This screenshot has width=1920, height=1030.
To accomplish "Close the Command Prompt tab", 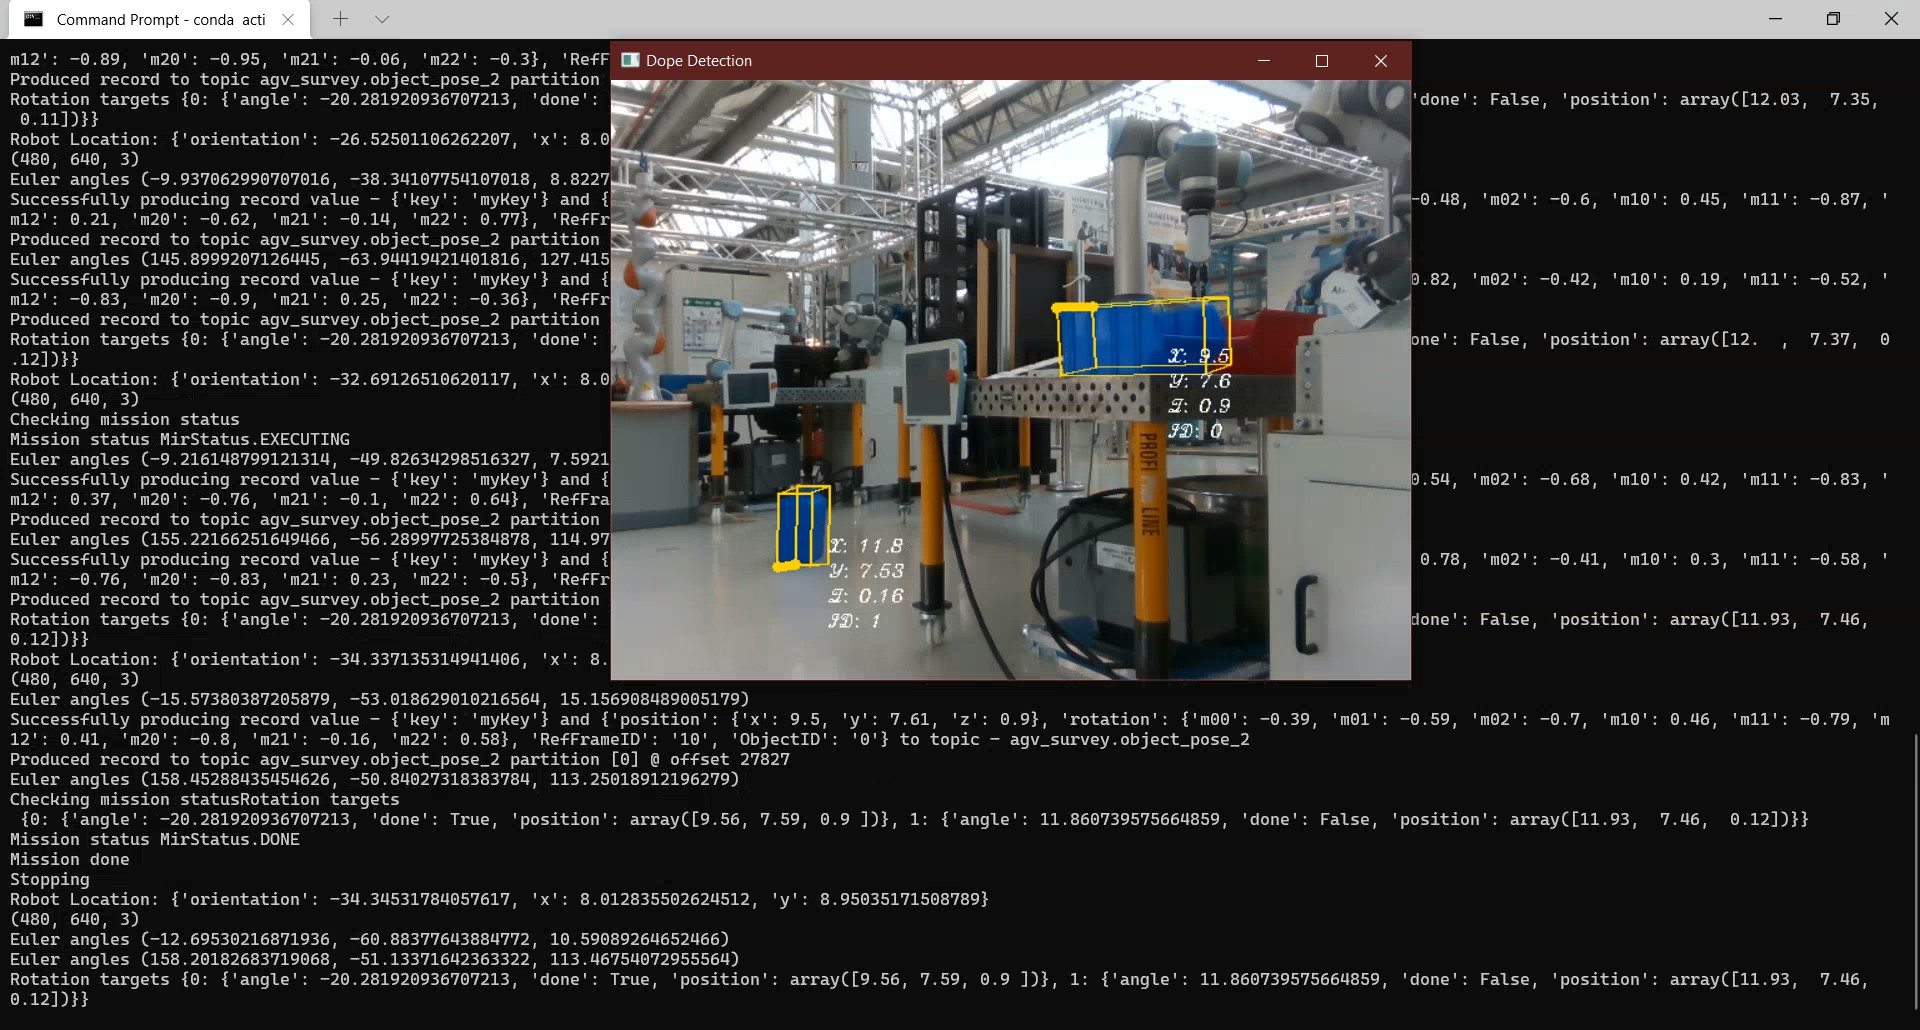I will (x=288, y=19).
